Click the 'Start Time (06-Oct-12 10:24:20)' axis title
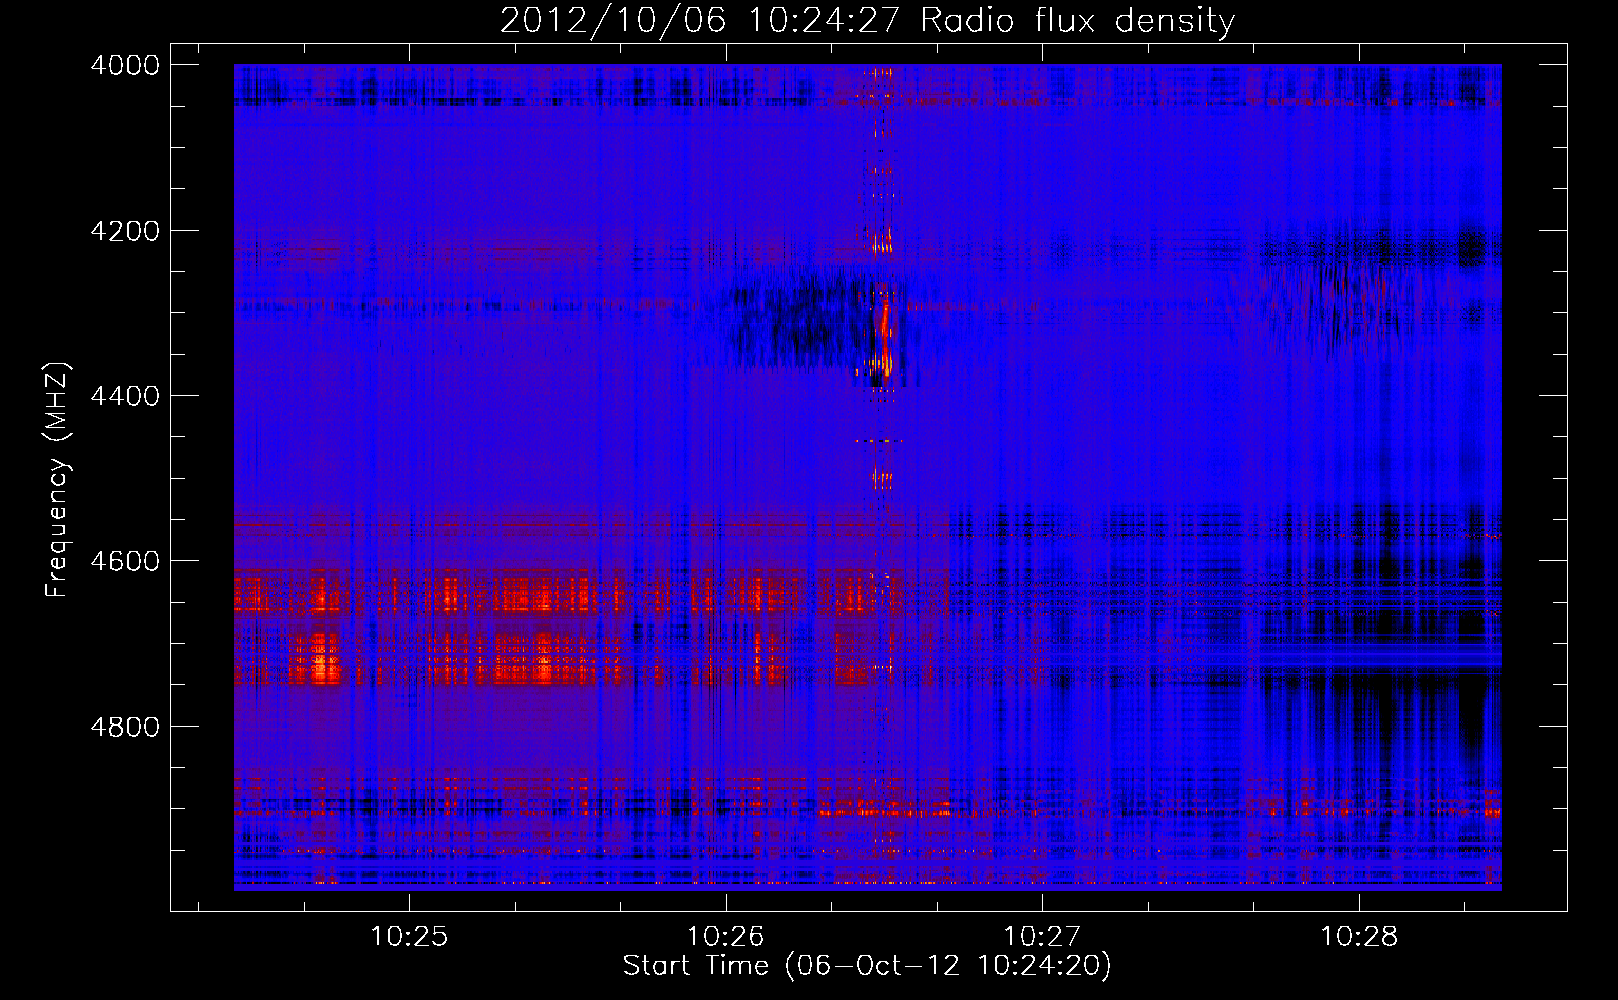This screenshot has height=1000, width=1618. 867,966
